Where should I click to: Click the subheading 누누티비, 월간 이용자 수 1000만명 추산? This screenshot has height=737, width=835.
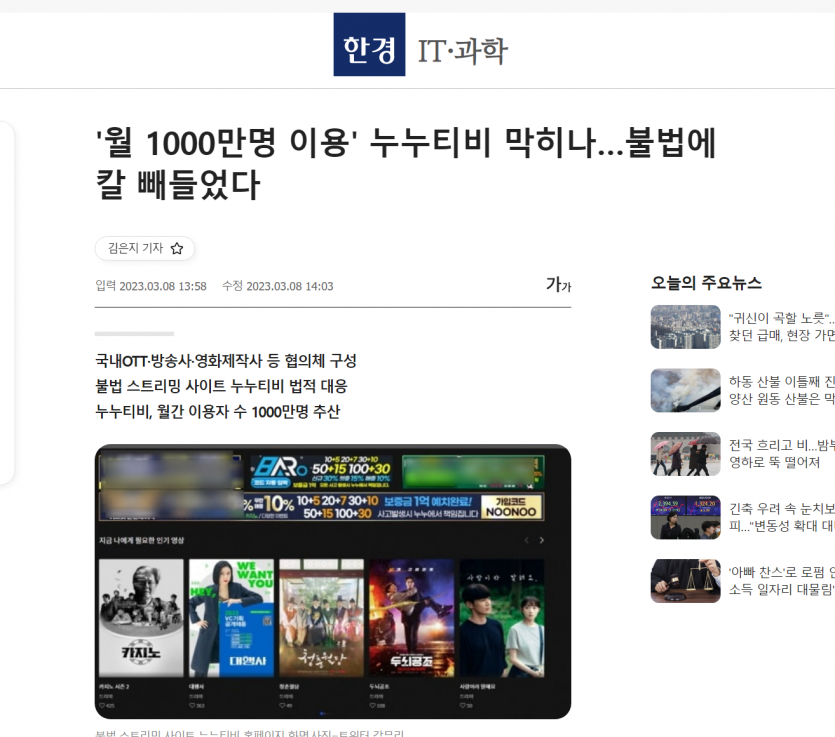click(217, 412)
